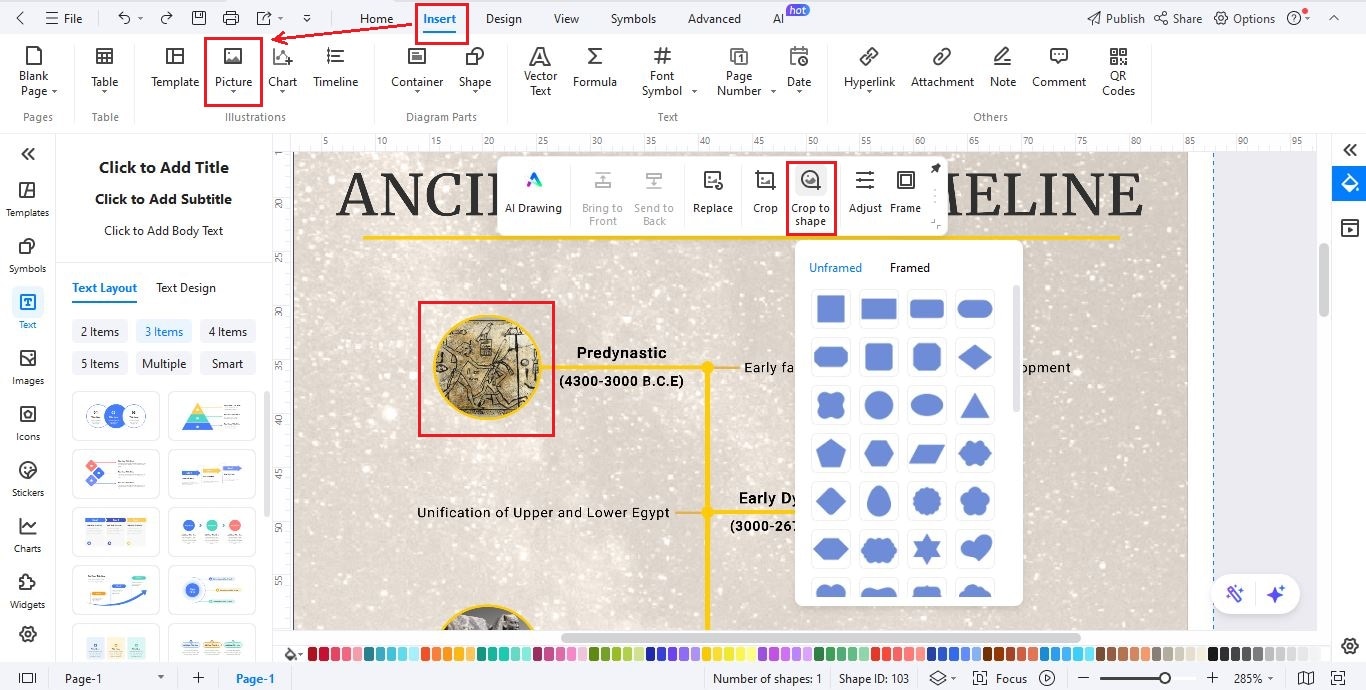Pin the floating picture toolbar
The height and width of the screenshot is (690, 1366).
point(936,168)
